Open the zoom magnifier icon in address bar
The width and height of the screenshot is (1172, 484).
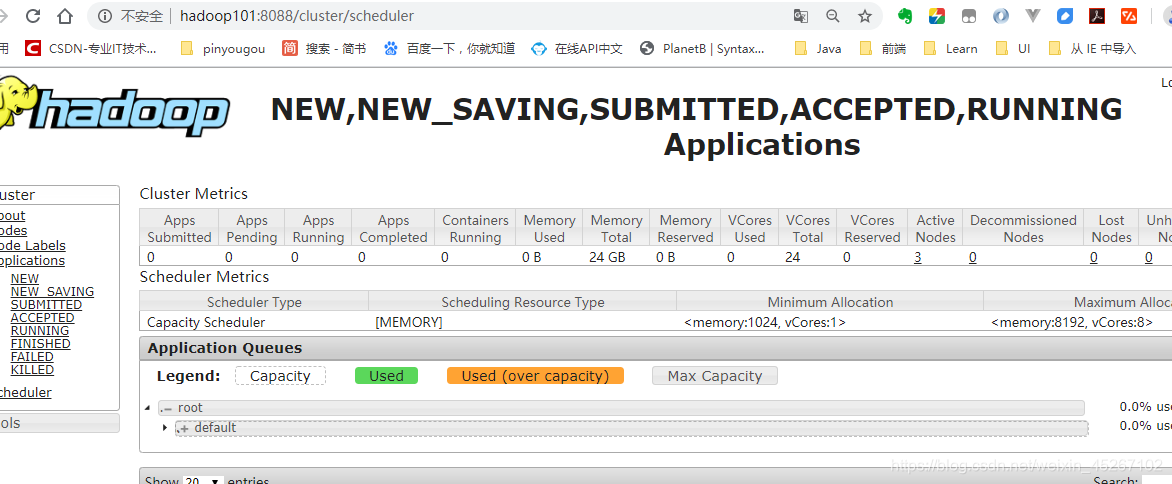(833, 16)
